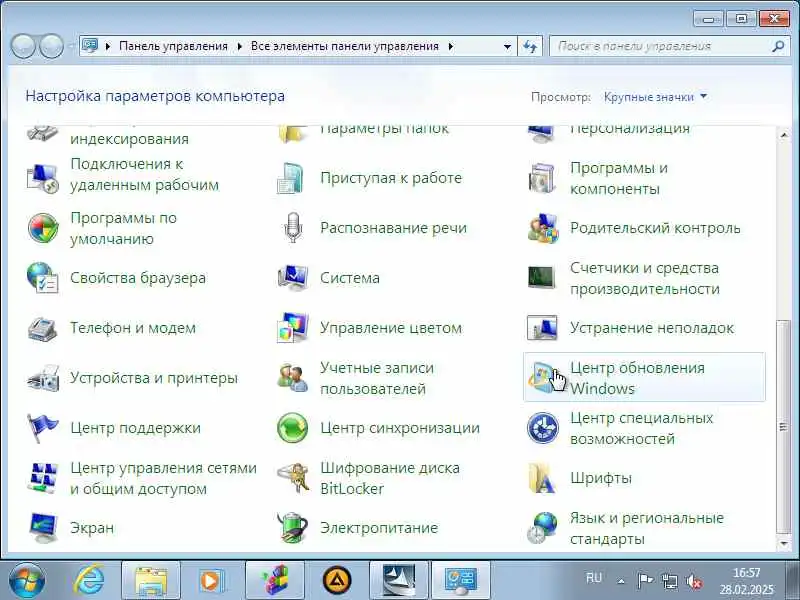Open the Система computer icon
Image resolution: width=800 pixels, height=600 pixels.
pyautogui.click(x=292, y=278)
